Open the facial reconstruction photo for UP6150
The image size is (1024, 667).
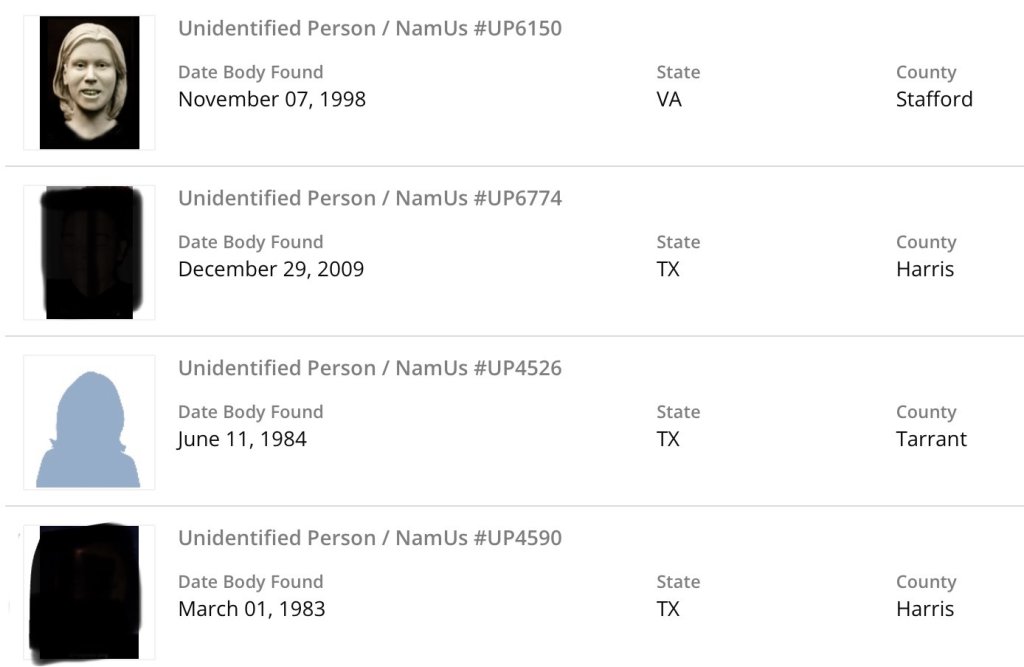click(89, 83)
